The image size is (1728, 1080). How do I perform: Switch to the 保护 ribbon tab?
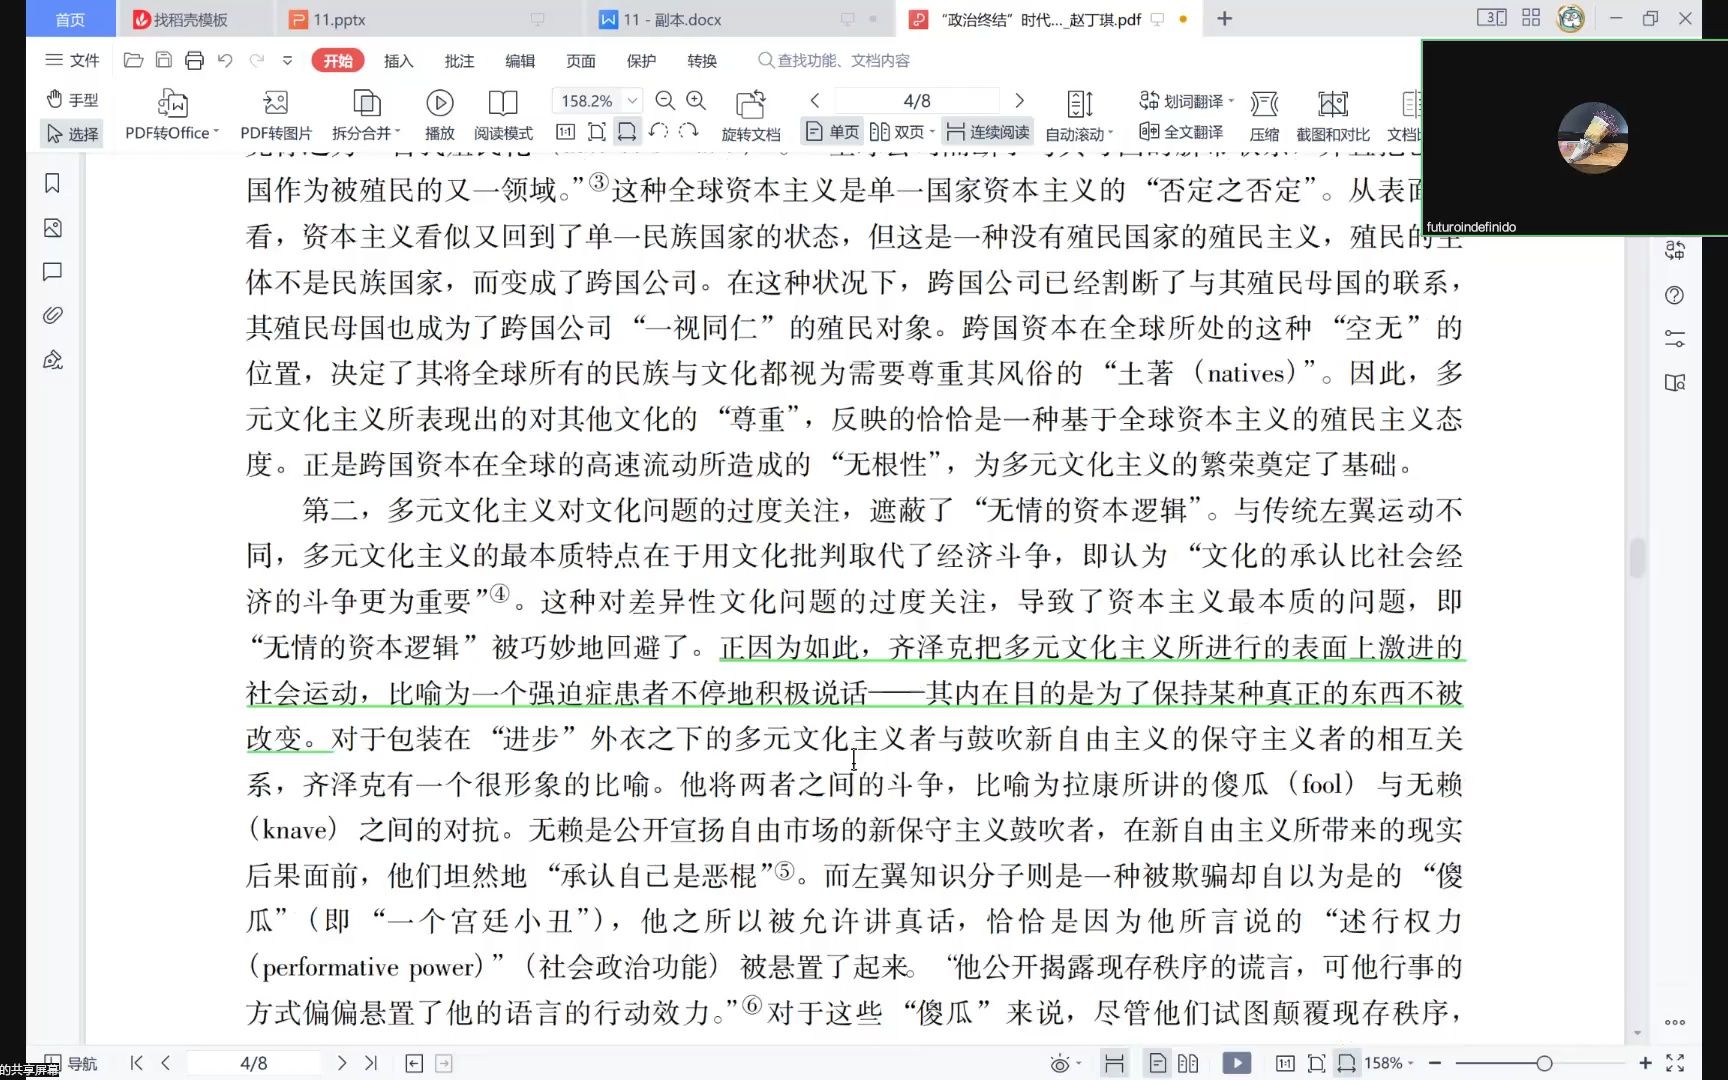tap(641, 60)
